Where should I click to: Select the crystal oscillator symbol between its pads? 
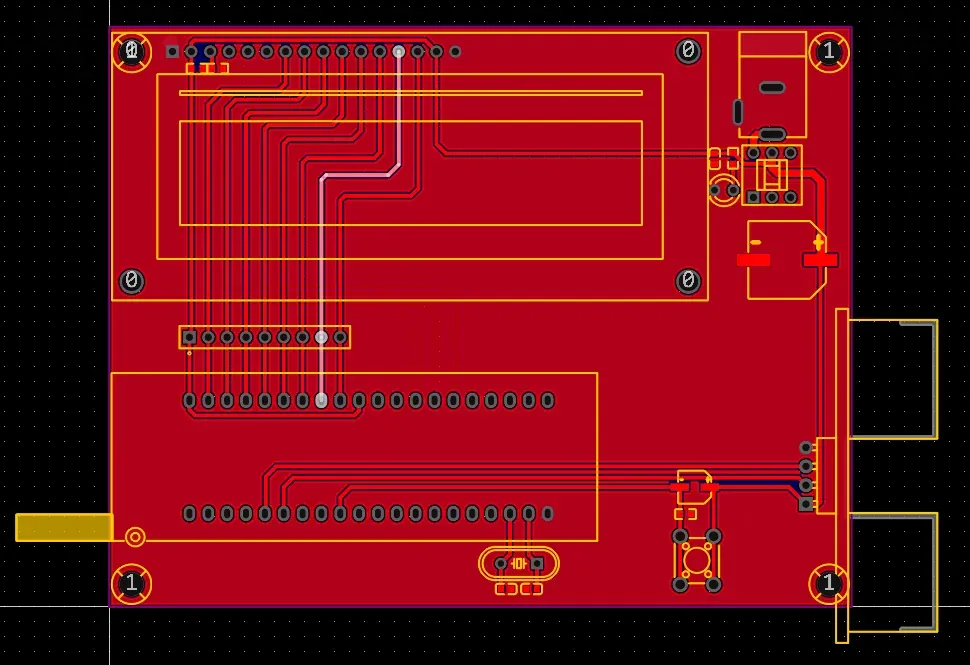pyautogui.click(x=518, y=564)
